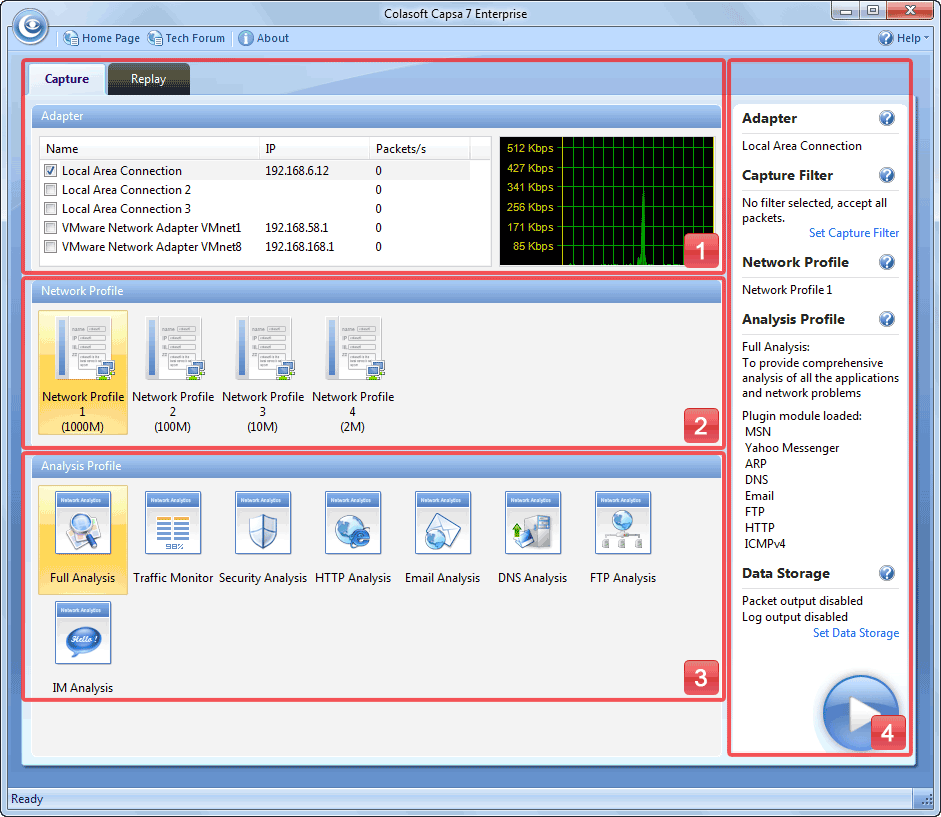
Task: Check the VMware Network Adapter VMnet8 box
Action: tap(51, 247)
